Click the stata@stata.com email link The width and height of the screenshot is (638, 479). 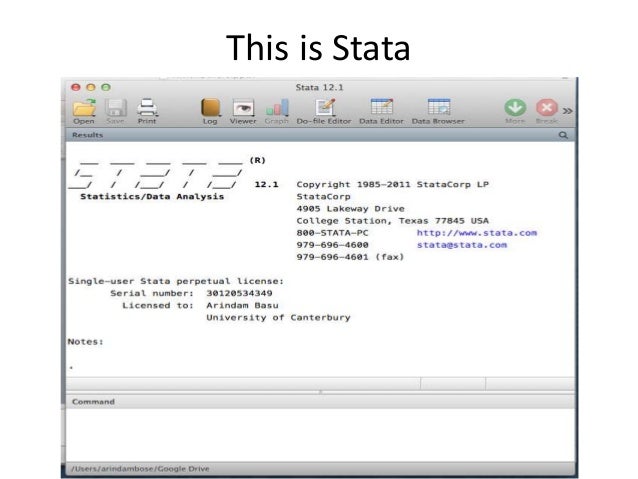click(462, 245)
